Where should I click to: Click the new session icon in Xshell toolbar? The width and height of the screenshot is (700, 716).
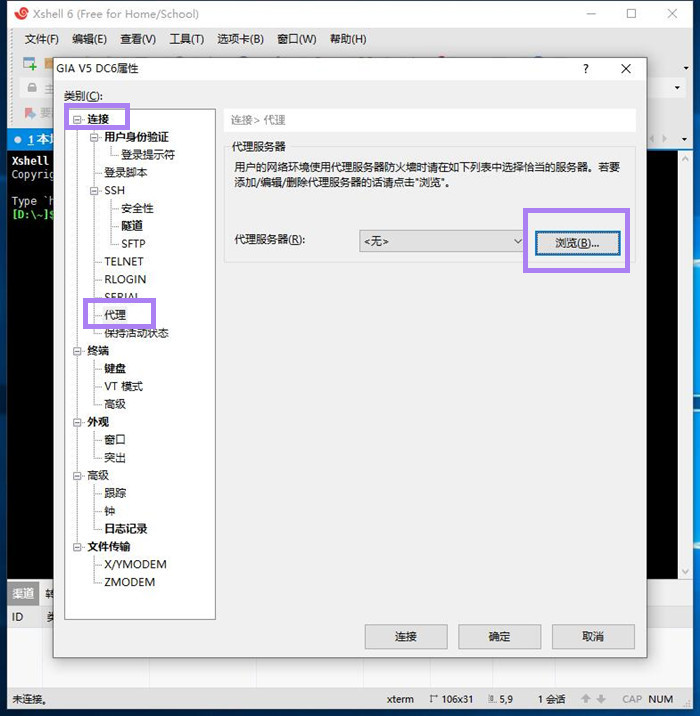(30, 64)
